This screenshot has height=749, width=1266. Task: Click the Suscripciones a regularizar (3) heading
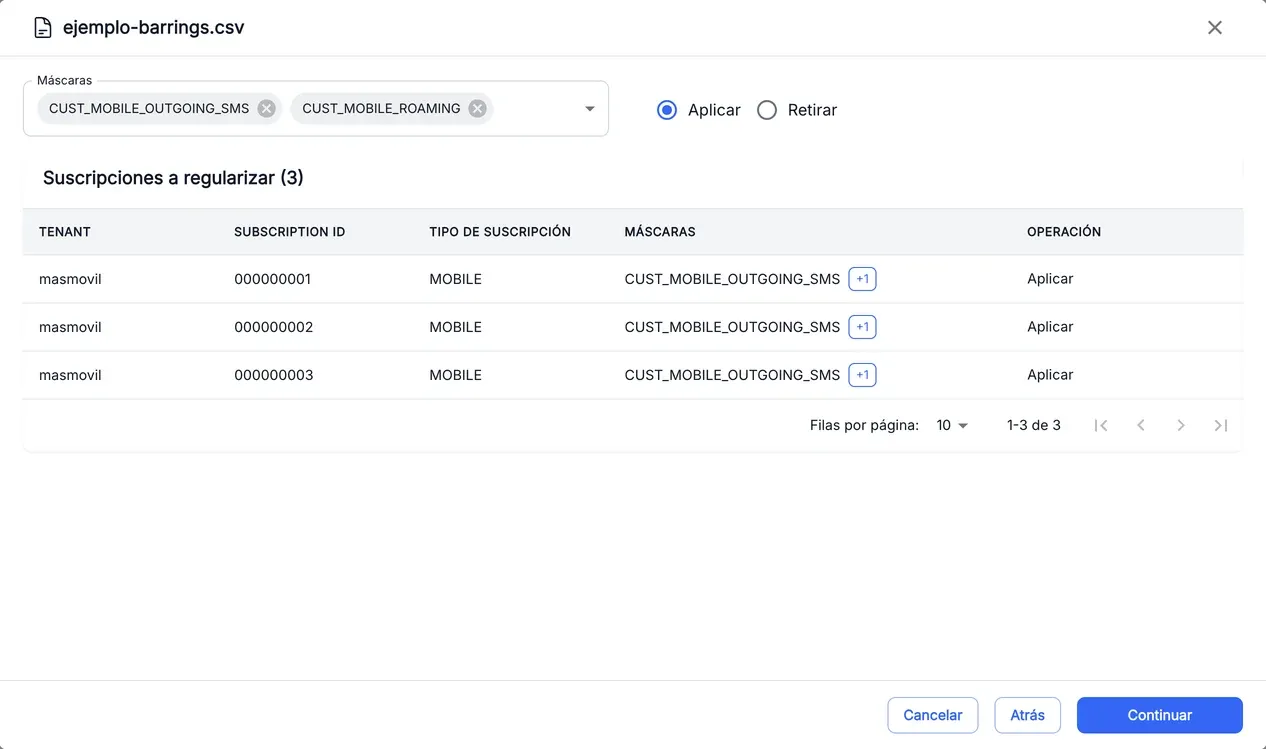pyautogui.click(x=173, y=178)
